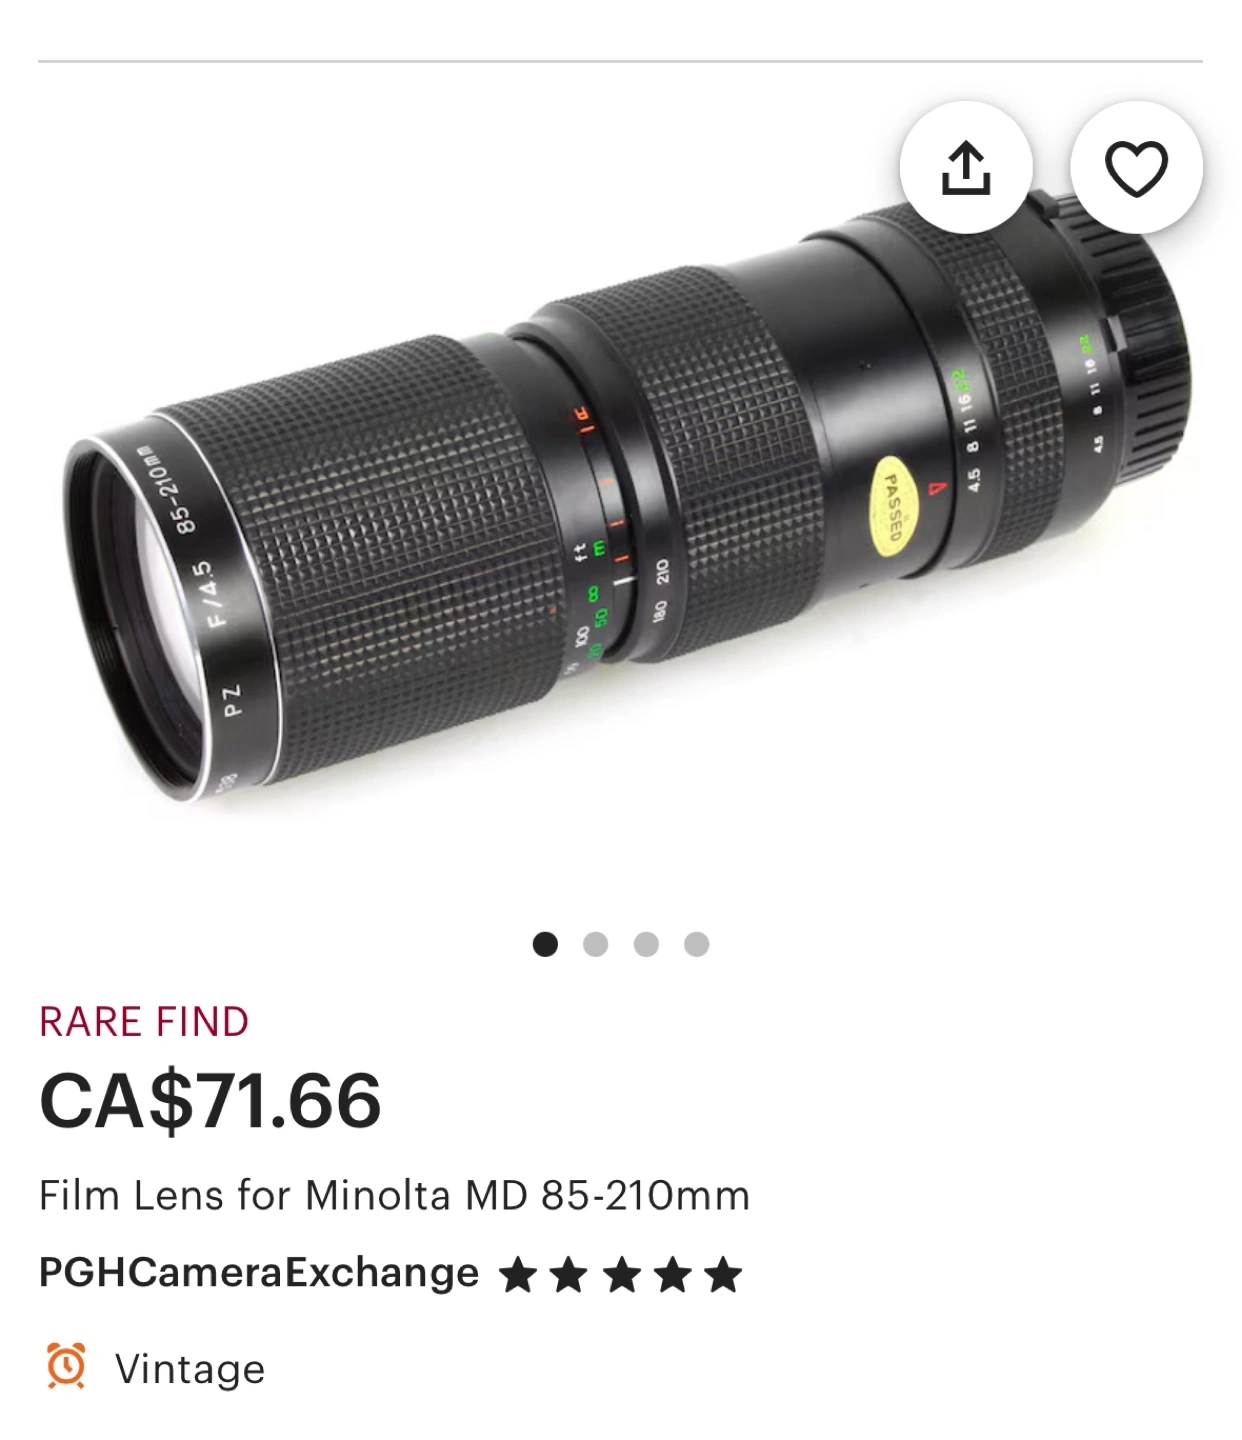Tap the RARE FIND badge

pyautogui.click(x=144, y=1022)
